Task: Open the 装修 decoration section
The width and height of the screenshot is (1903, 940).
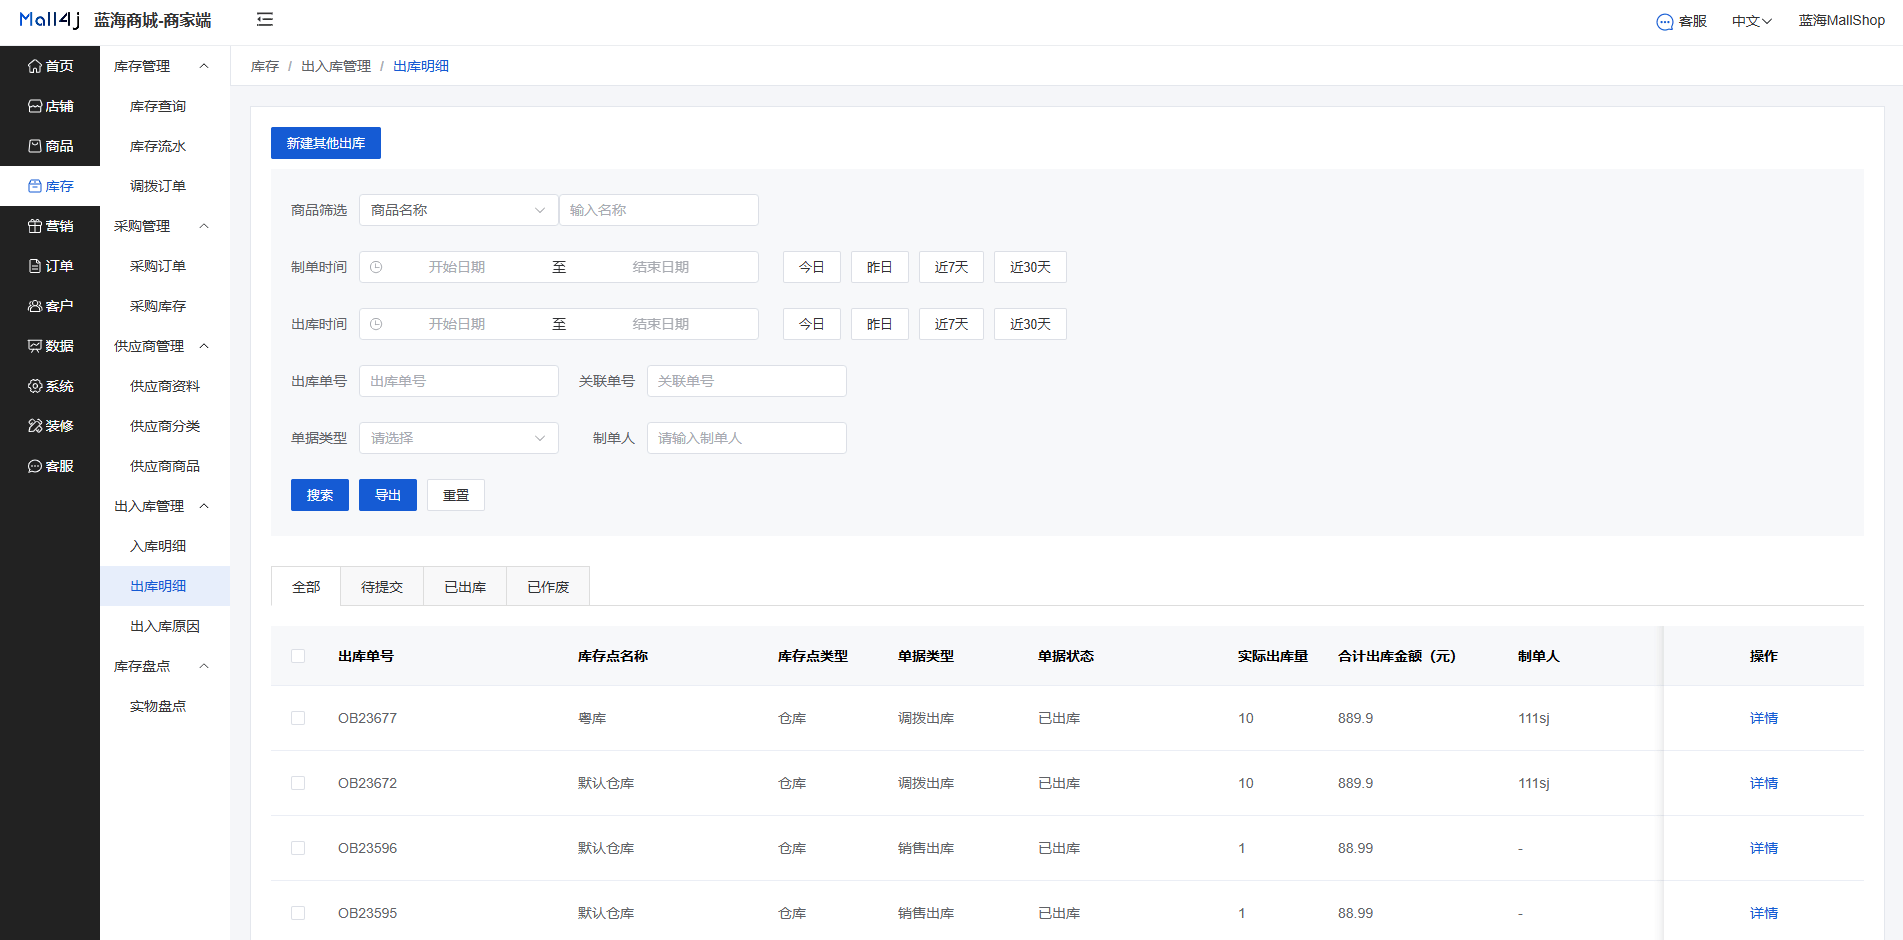Action: [x=50, y=426]
